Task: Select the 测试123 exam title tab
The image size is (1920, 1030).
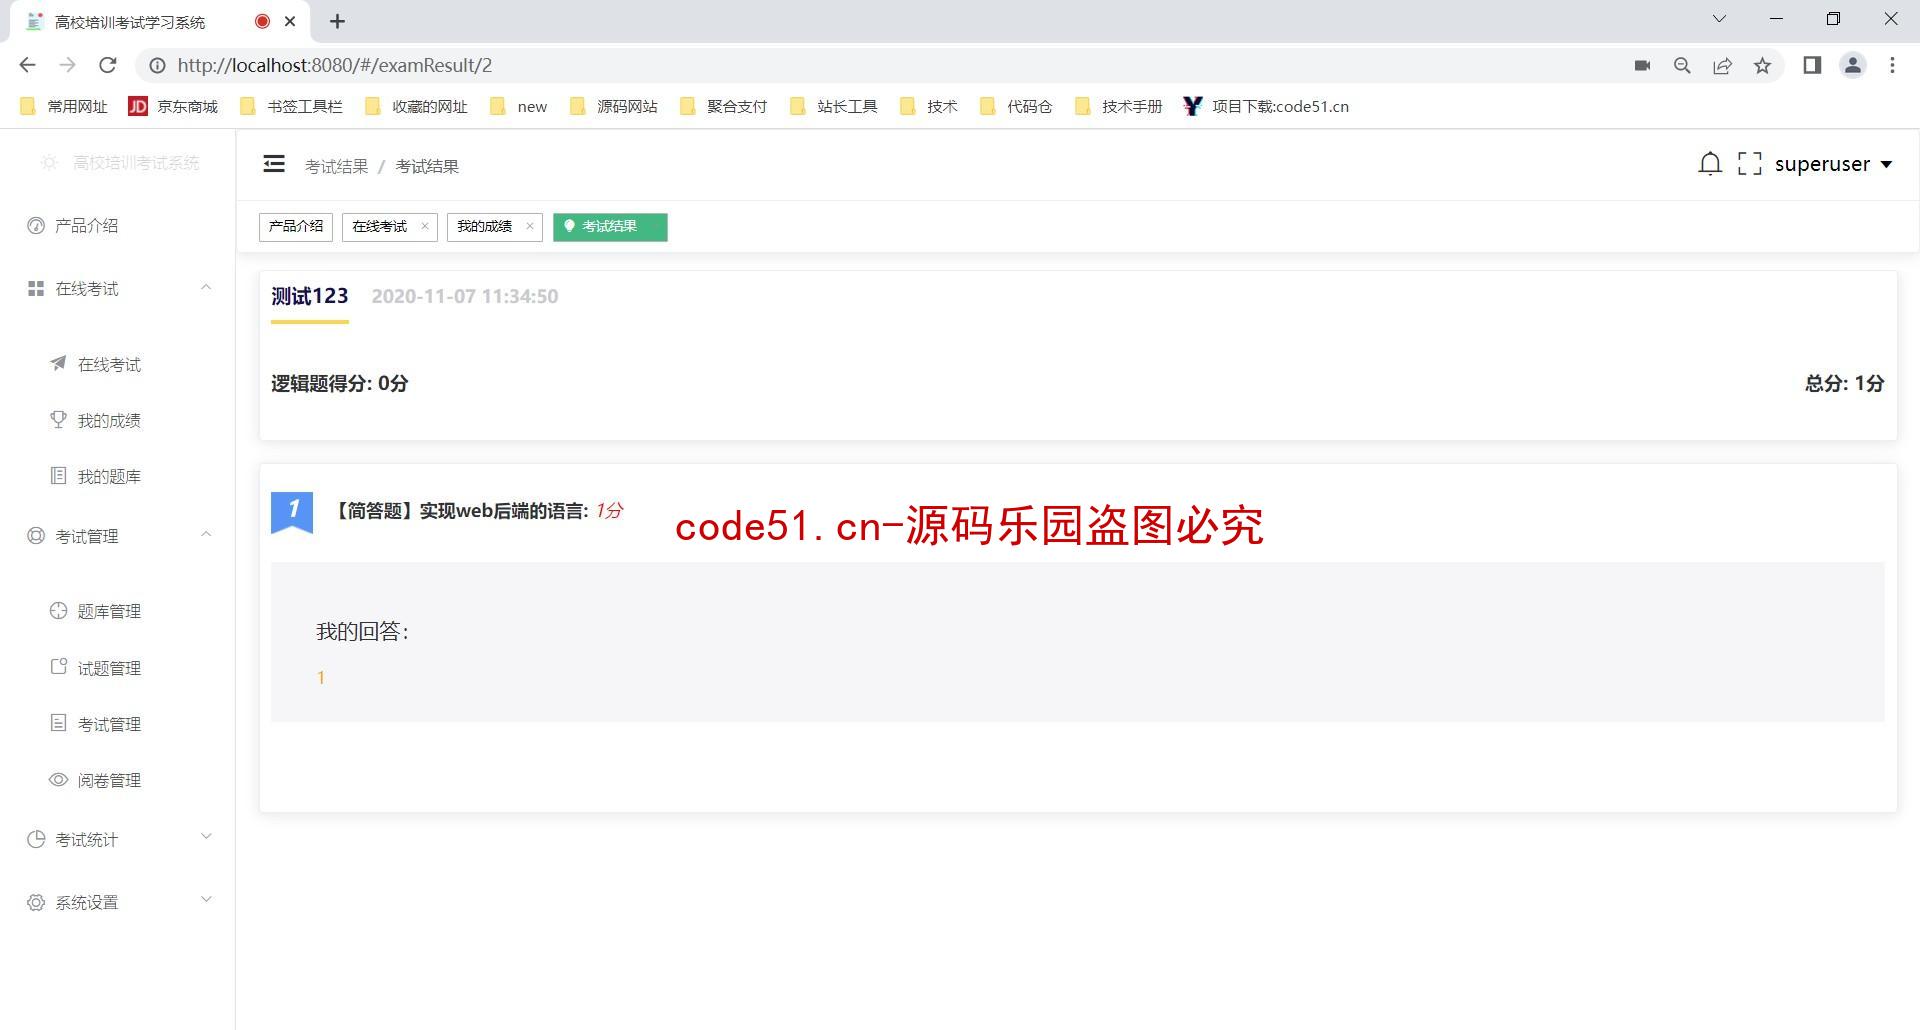Action: point(310,297)
